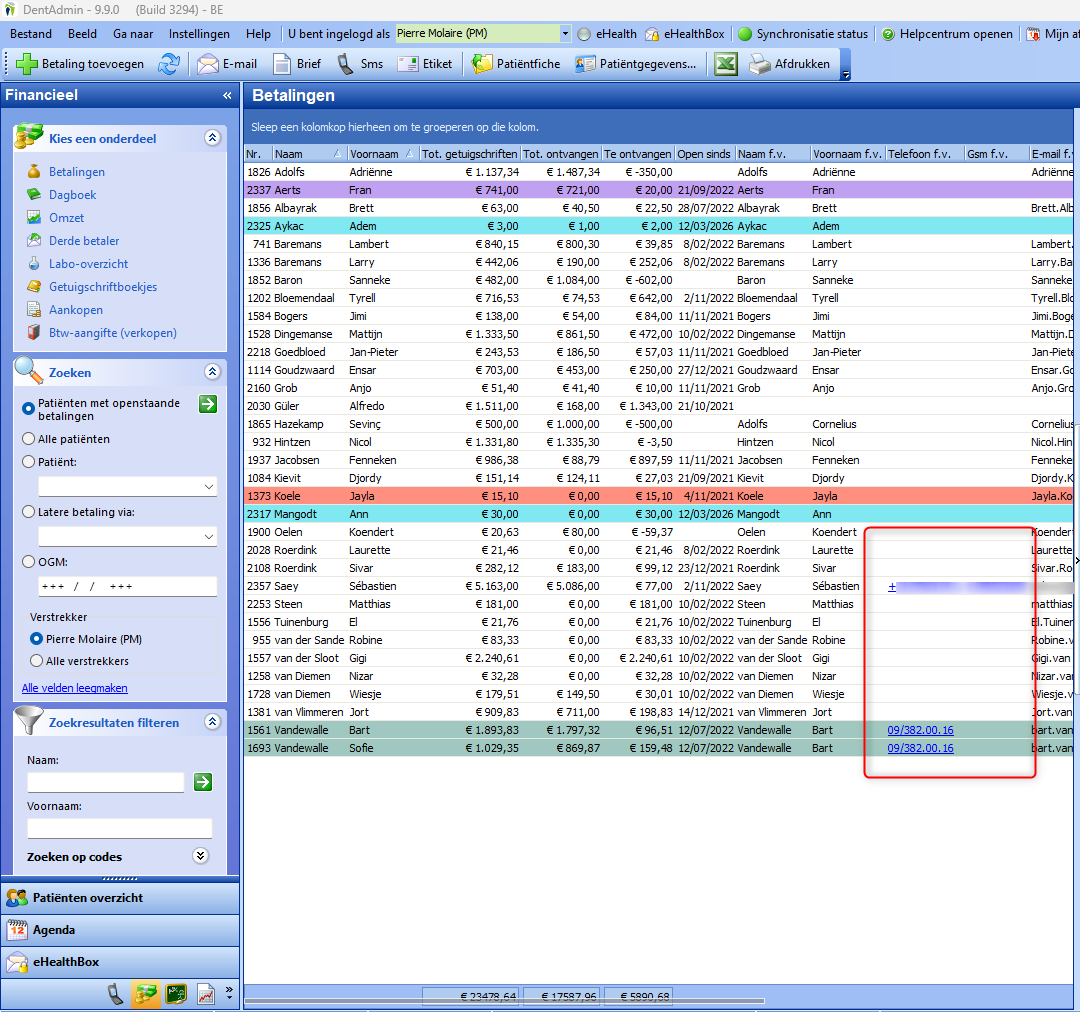Click the OGM input field

[127, 586]
